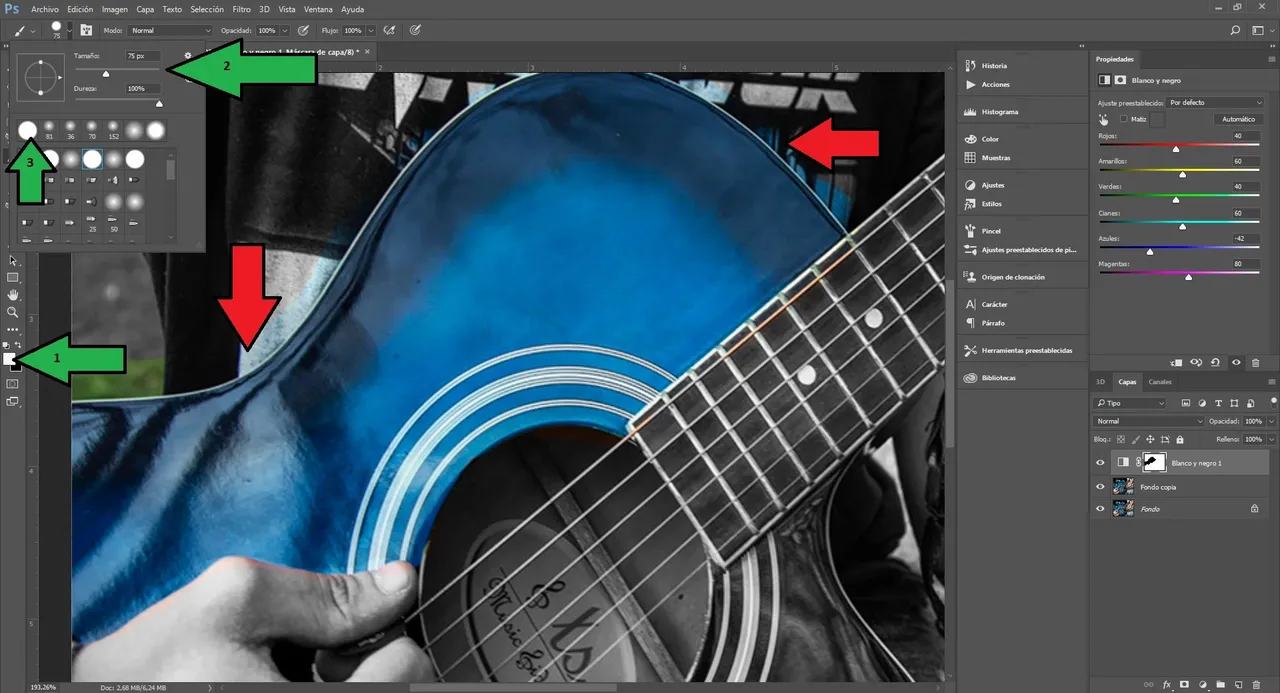Click the foreground color swatch
1280x693 pixels.
(x=10, y=358)
